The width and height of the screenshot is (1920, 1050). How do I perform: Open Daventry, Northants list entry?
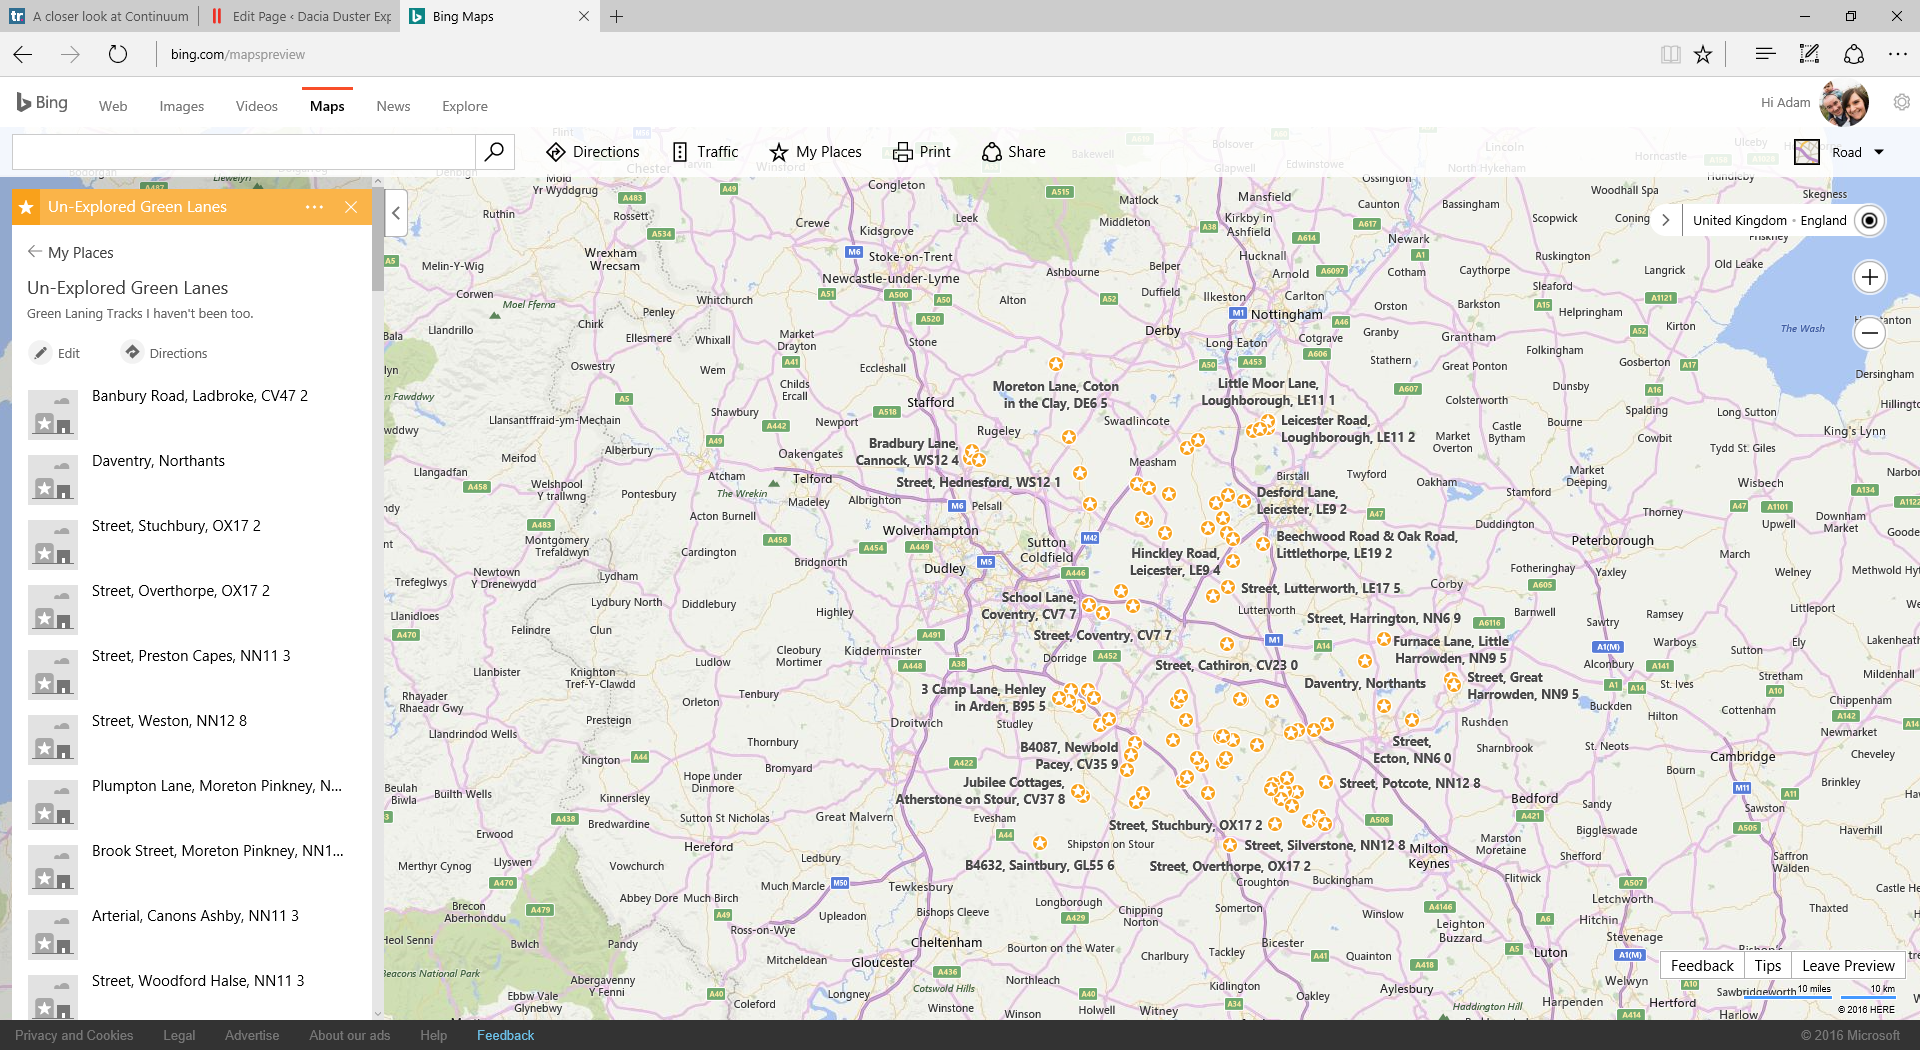pos(192,479)
